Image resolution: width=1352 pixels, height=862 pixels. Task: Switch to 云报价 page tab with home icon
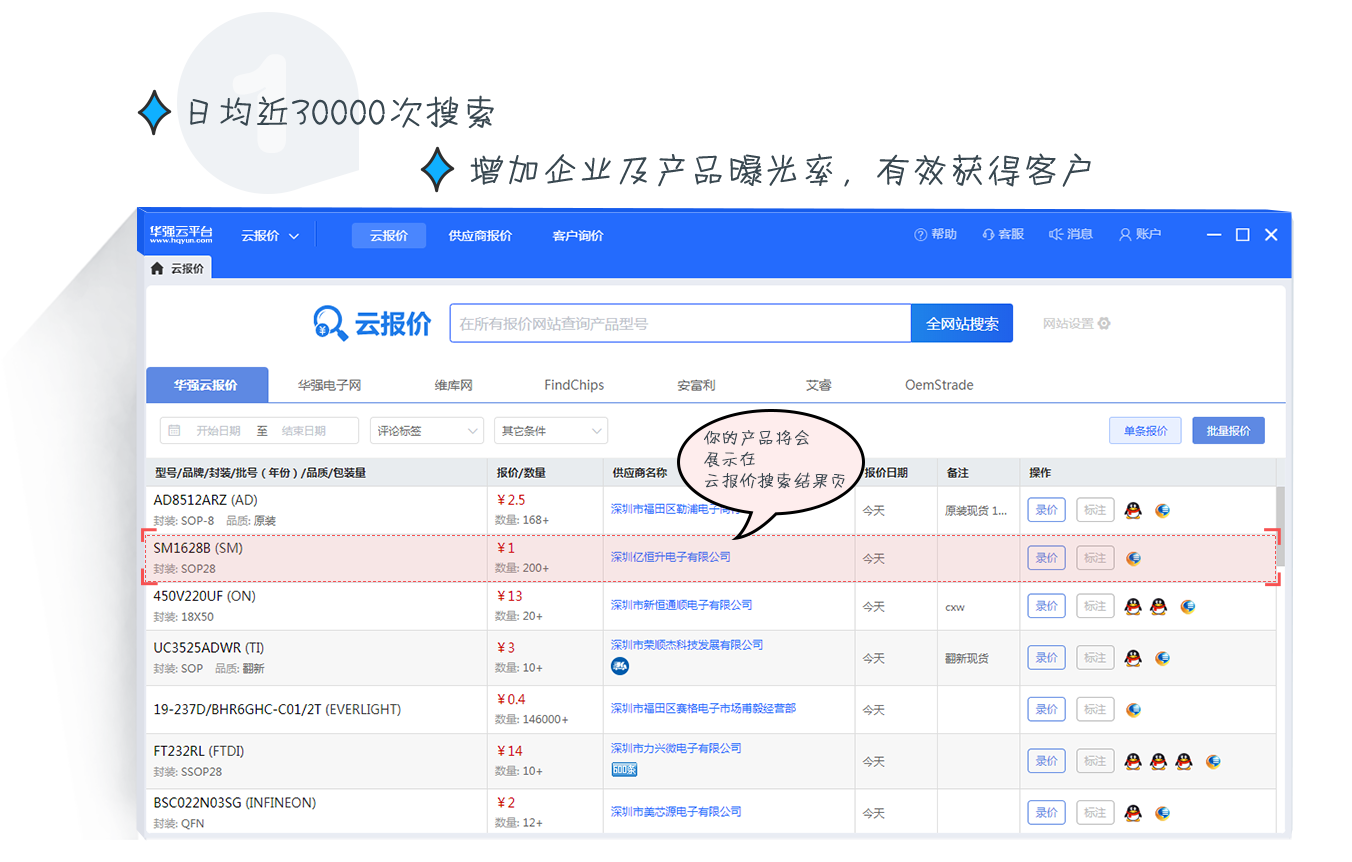click(x=178, y=268)
